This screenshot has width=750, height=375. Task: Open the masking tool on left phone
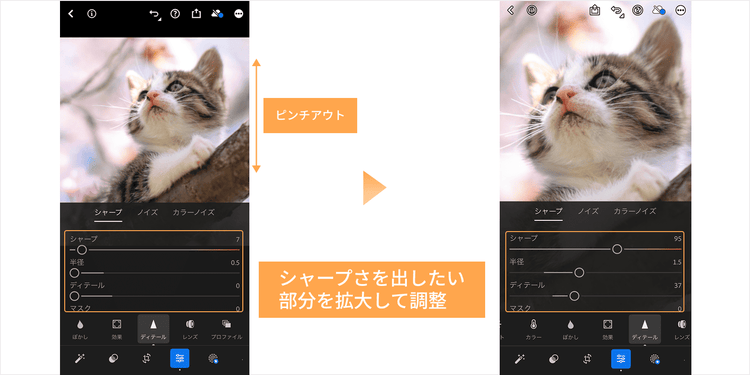pos(213,359)
